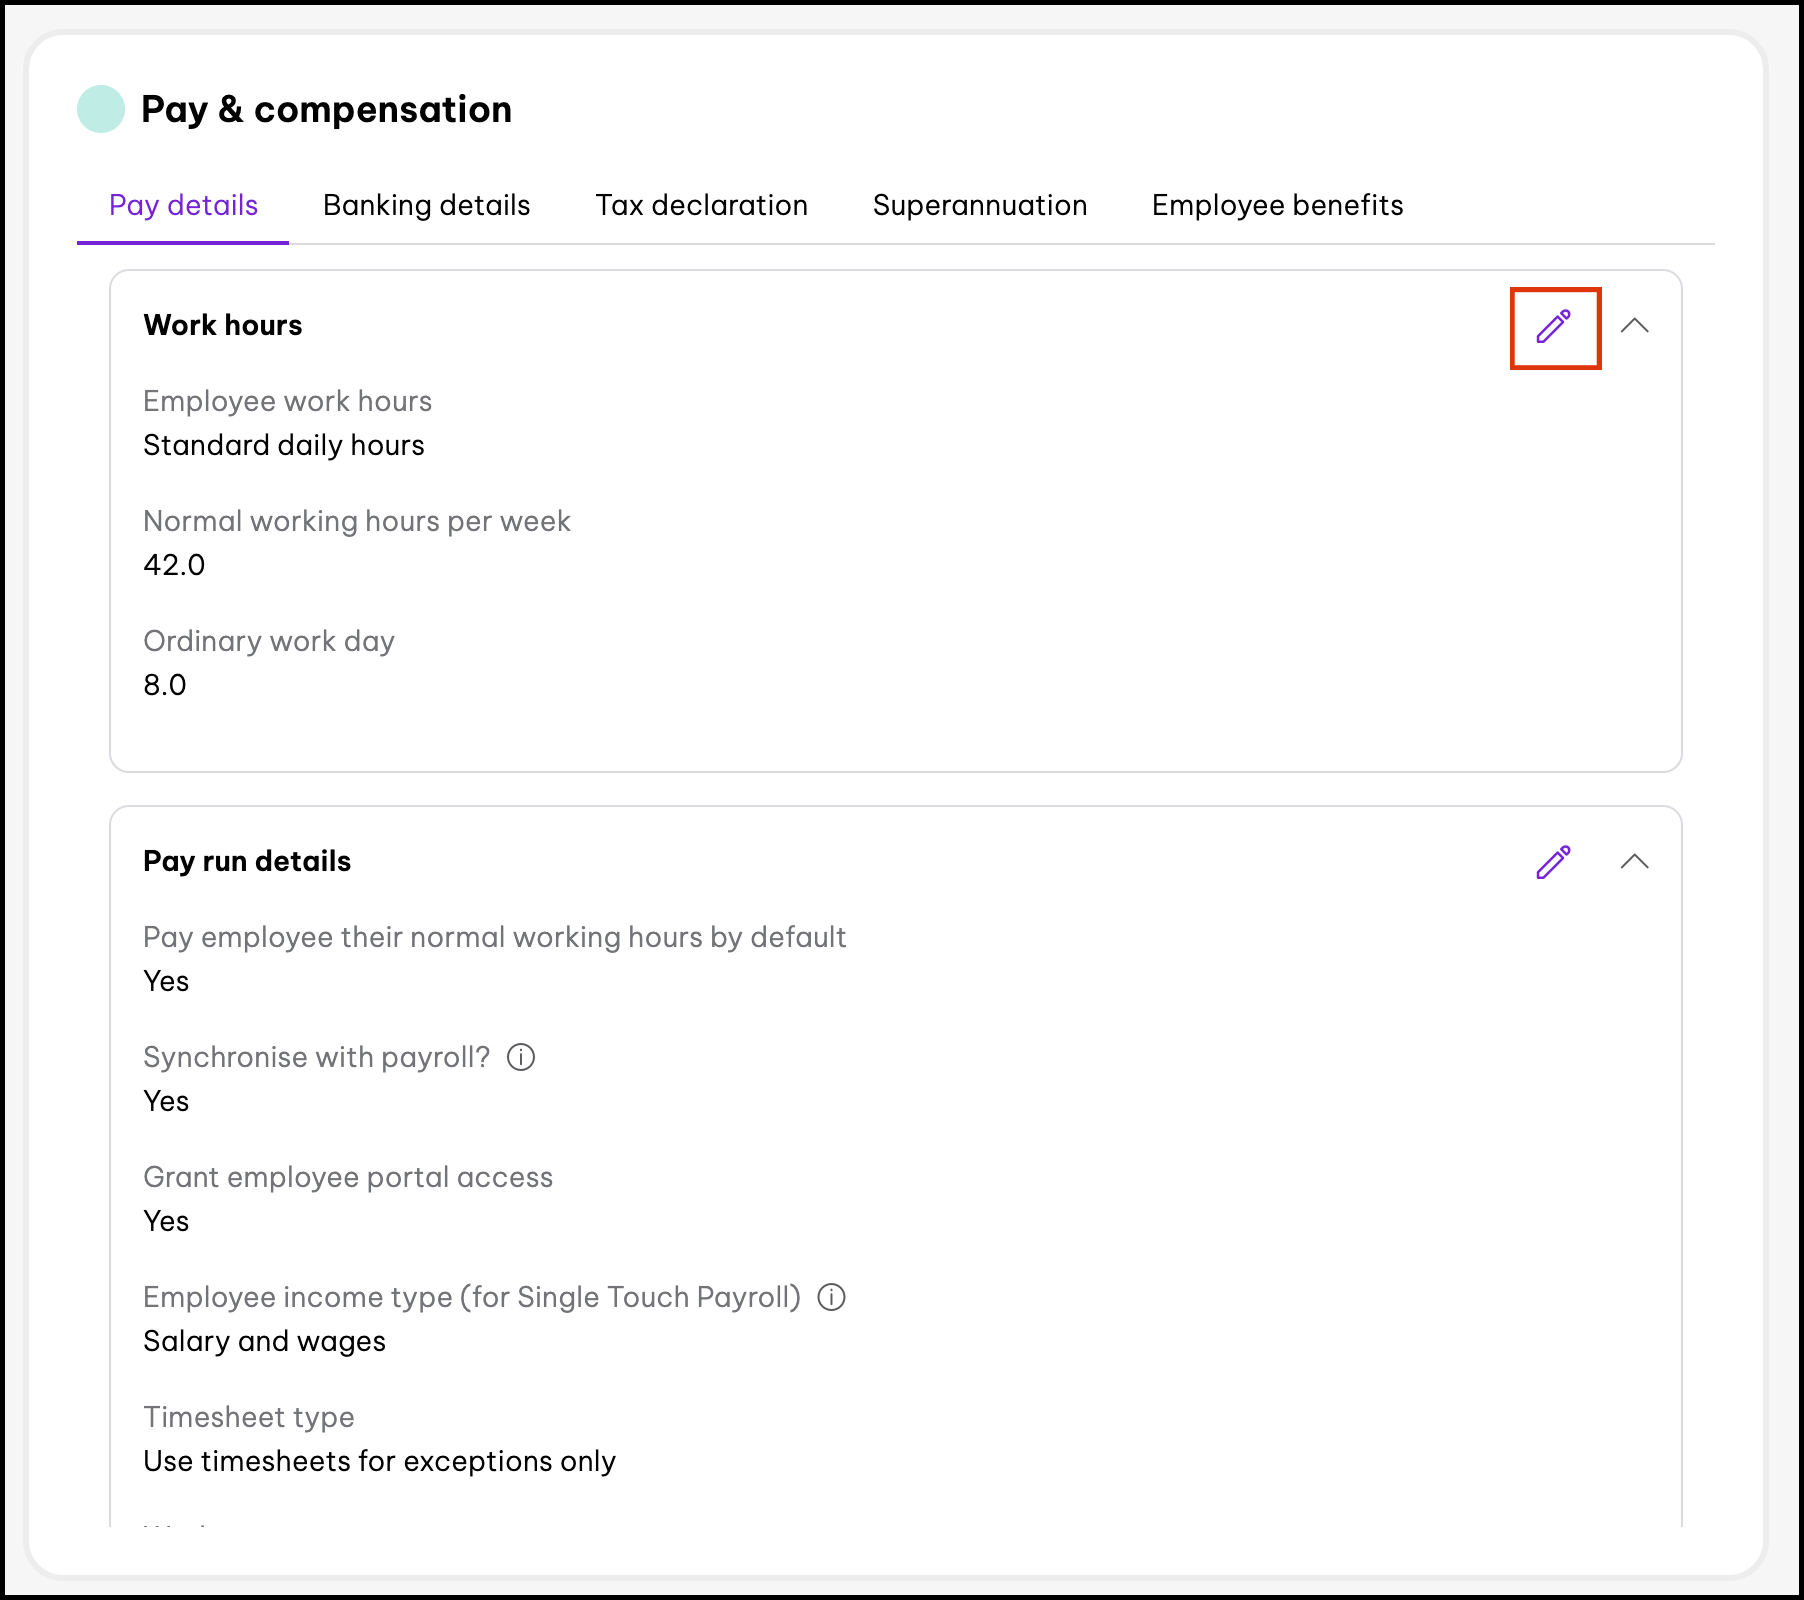The width and height of the screenshot is (1804, 1600).
Task: Select the Pay details tab
Action: click(183, 205)
